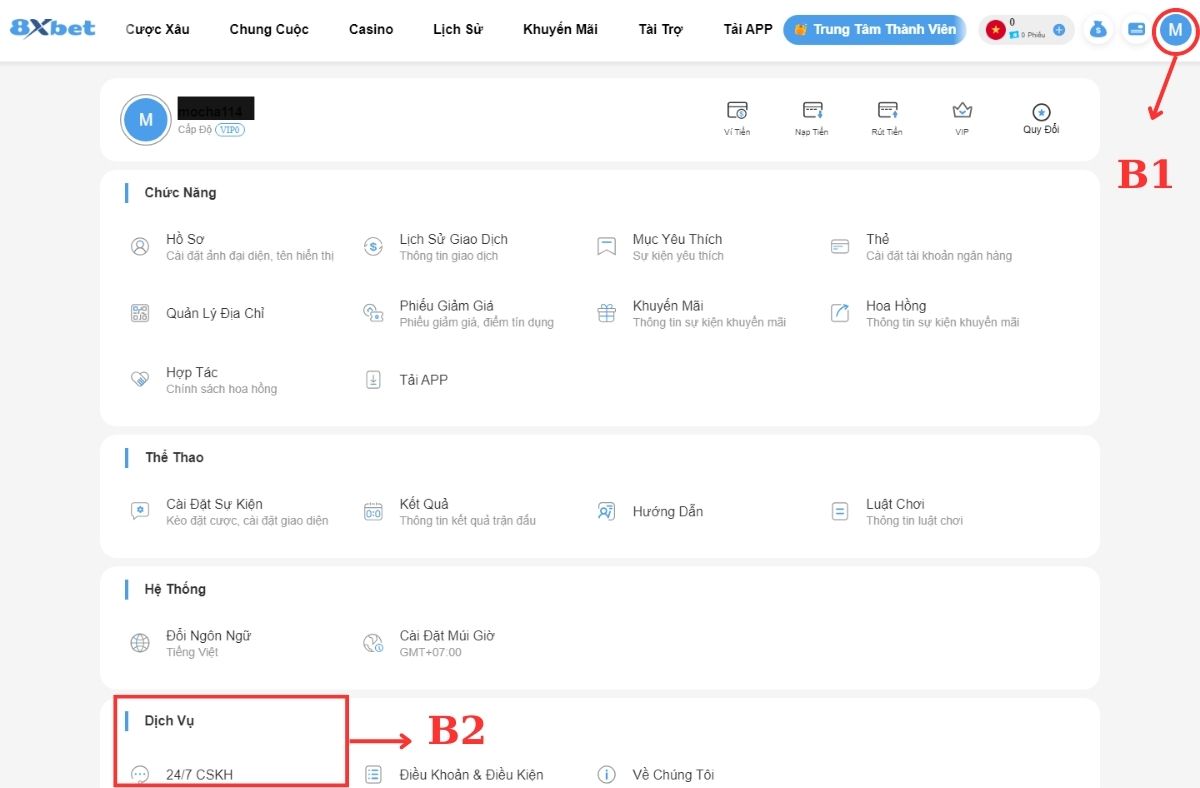
Task: Open the money bag deposit icon in header
Action: [x=1097, y=30]
